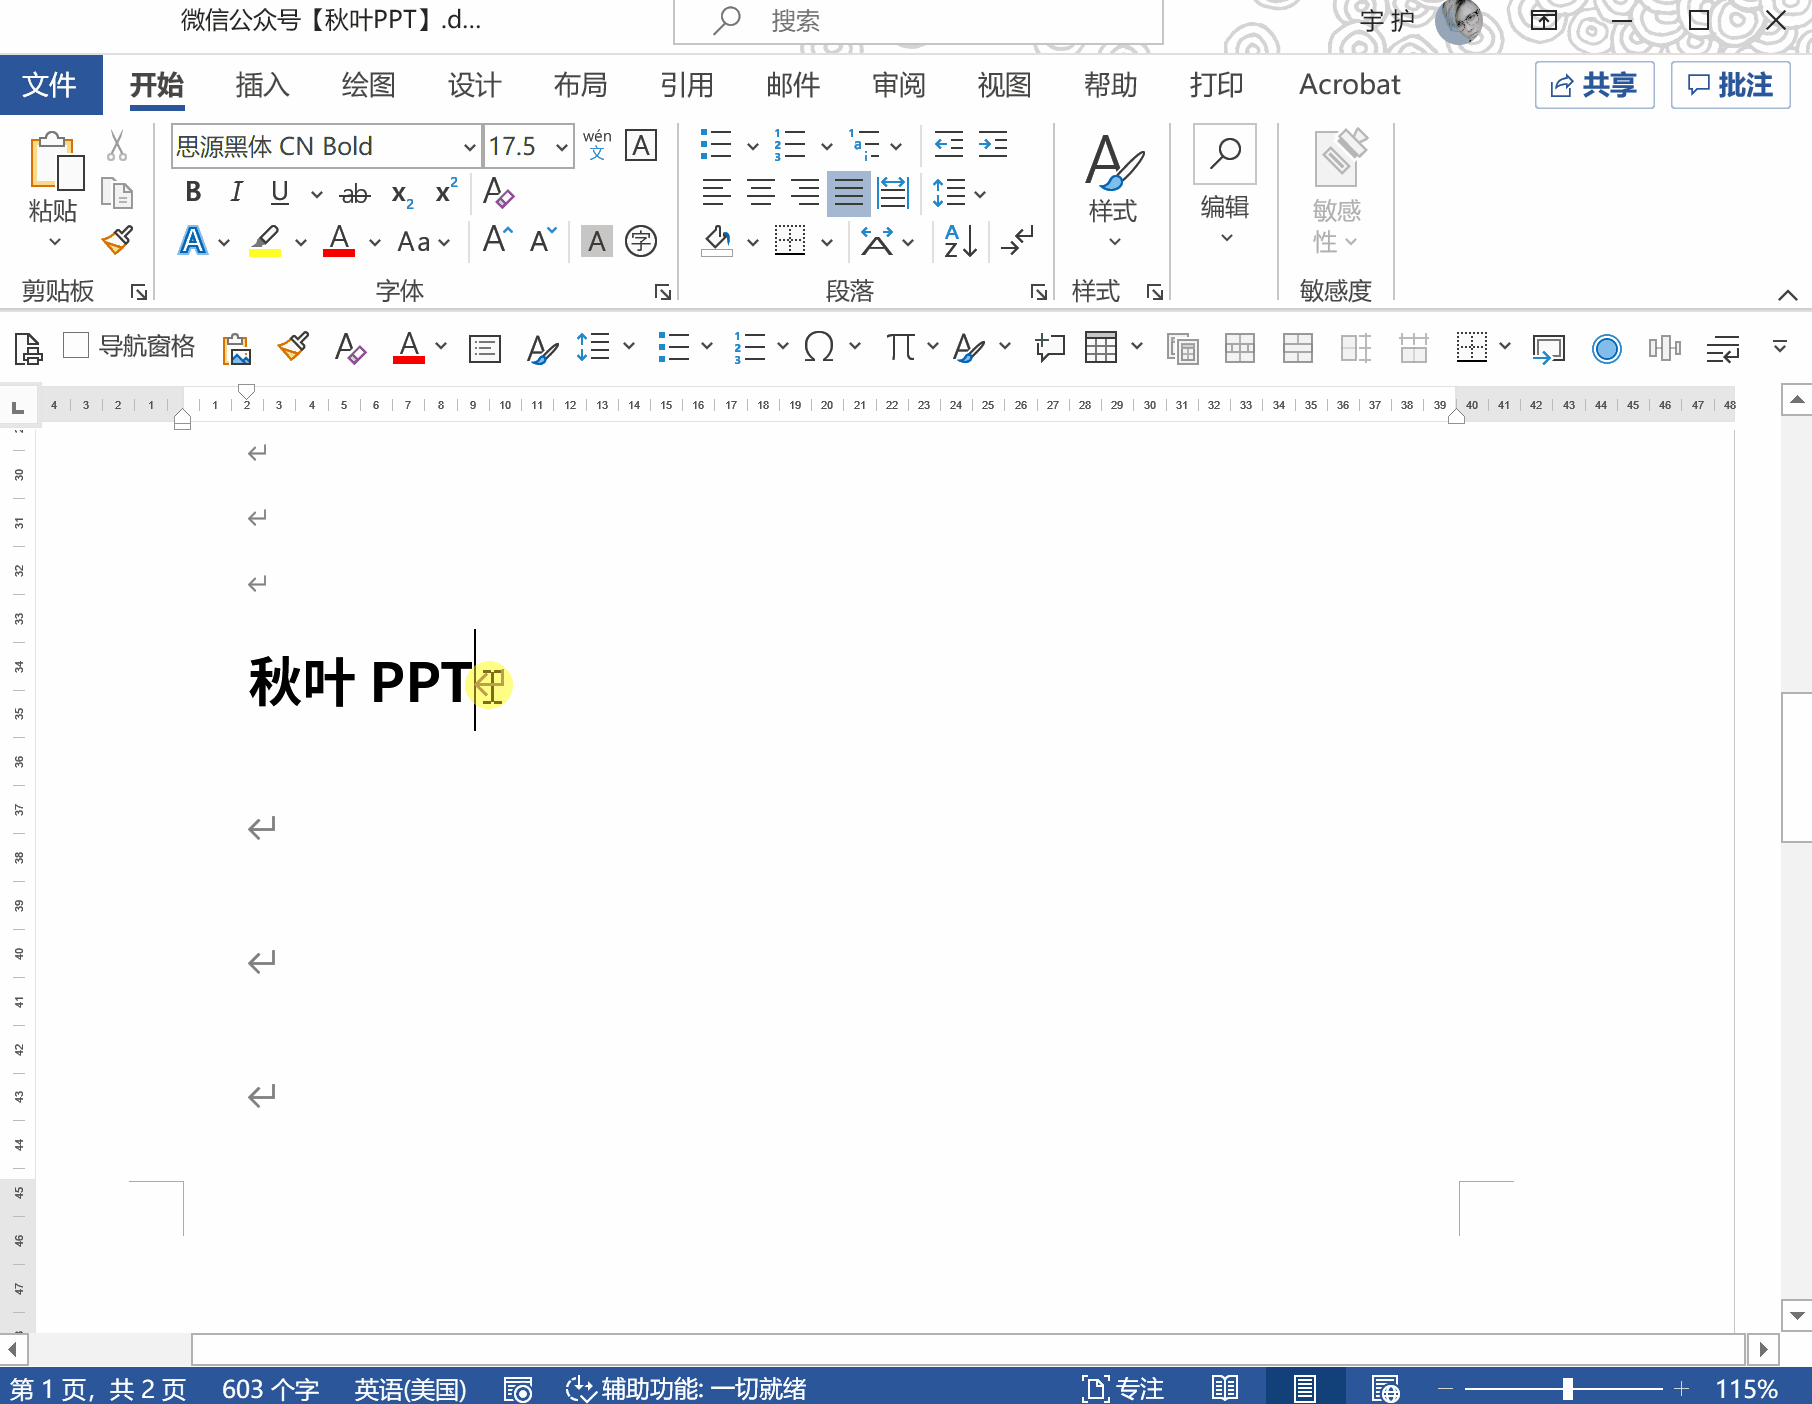The image size is (1812, 1404).
Task: Open the phonetic guide (wén) tool
Action: point(597,145)
